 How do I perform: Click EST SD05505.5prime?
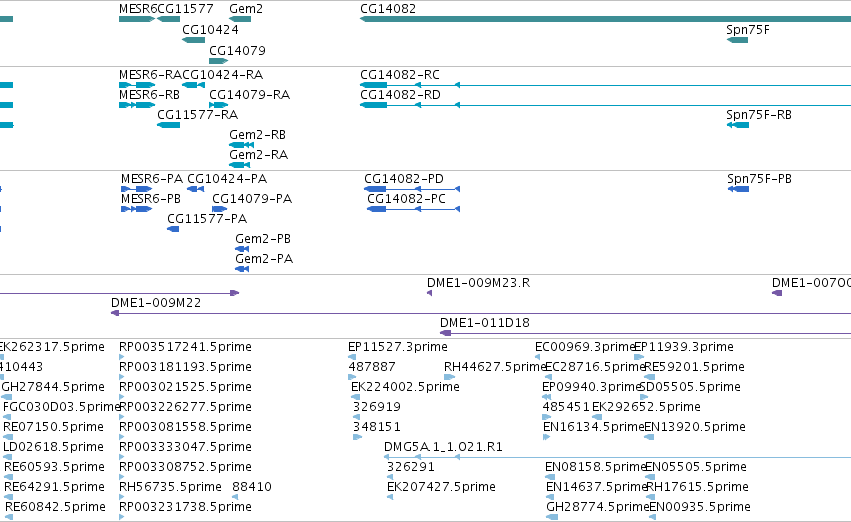(x=690, y=387)
